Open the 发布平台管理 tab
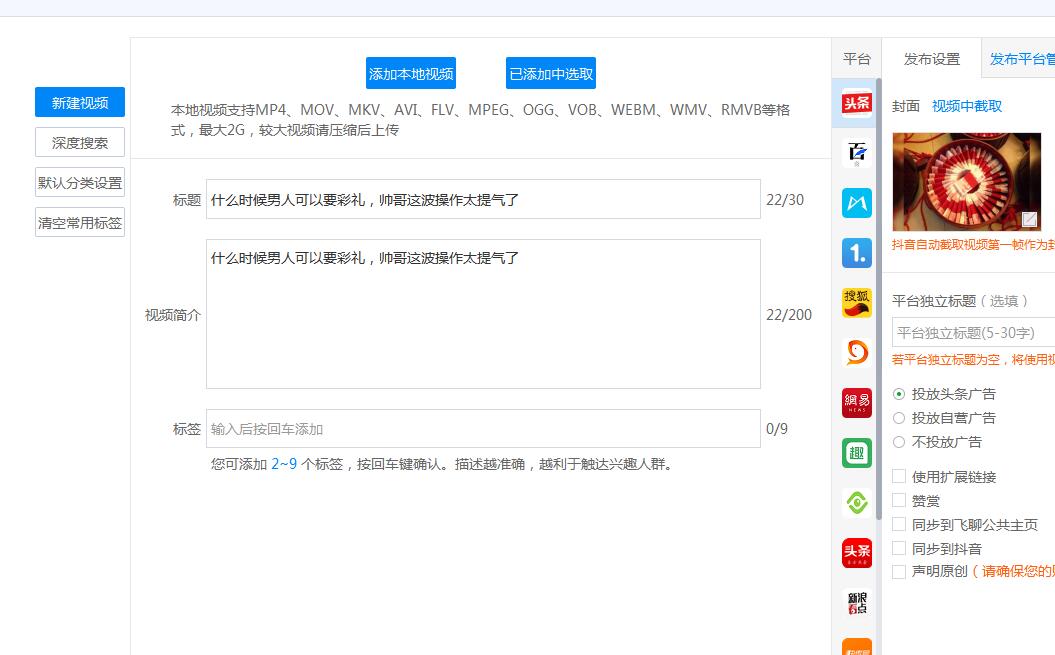The height and width of the screenshot is (655, 1055). 1021,59
